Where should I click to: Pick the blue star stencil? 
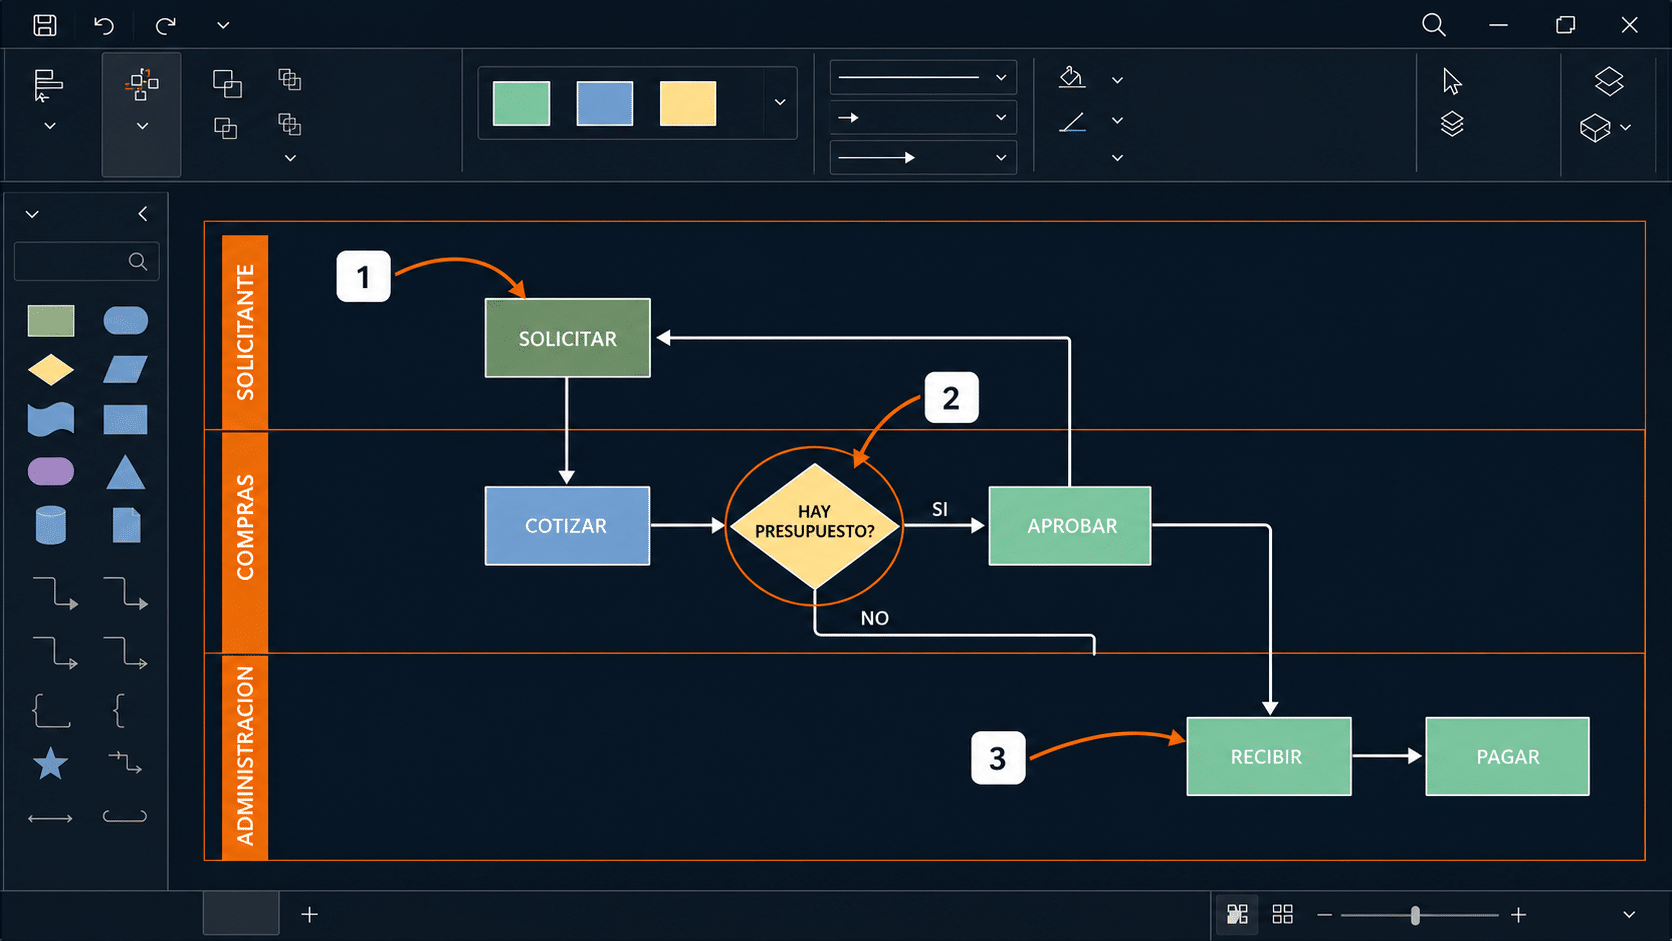(51, 765)
